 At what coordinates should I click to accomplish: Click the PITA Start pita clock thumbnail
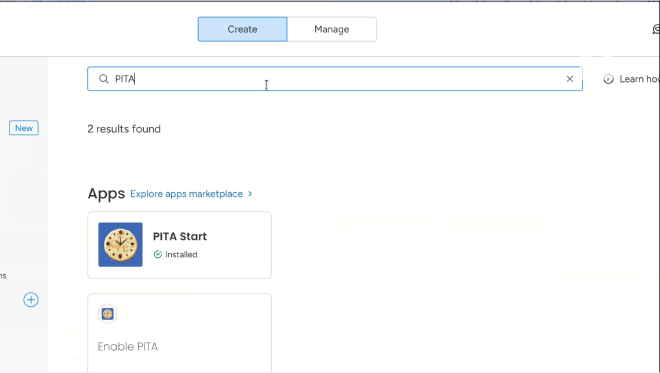(x=120, y=245)
